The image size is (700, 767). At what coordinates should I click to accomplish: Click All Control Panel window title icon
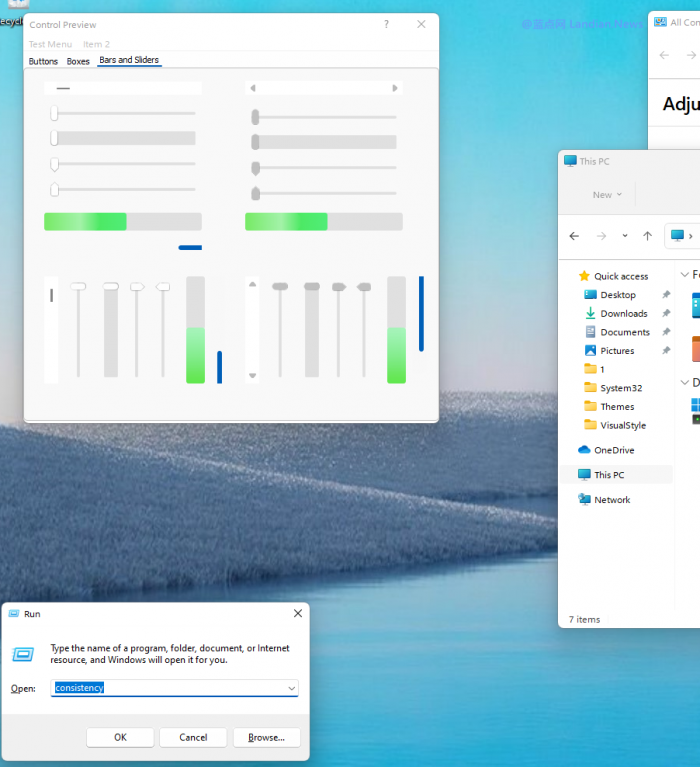(x=660, y=22)
